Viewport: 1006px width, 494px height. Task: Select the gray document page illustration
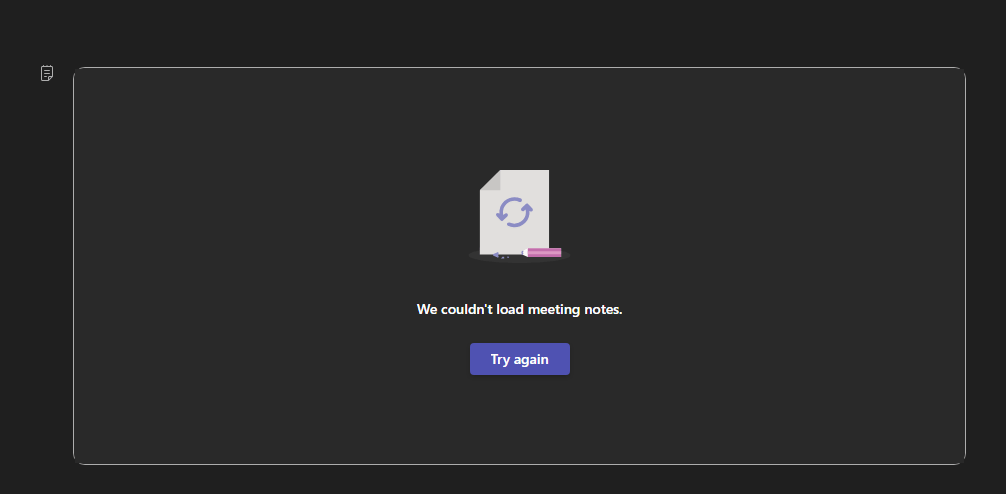click(515, 212)
